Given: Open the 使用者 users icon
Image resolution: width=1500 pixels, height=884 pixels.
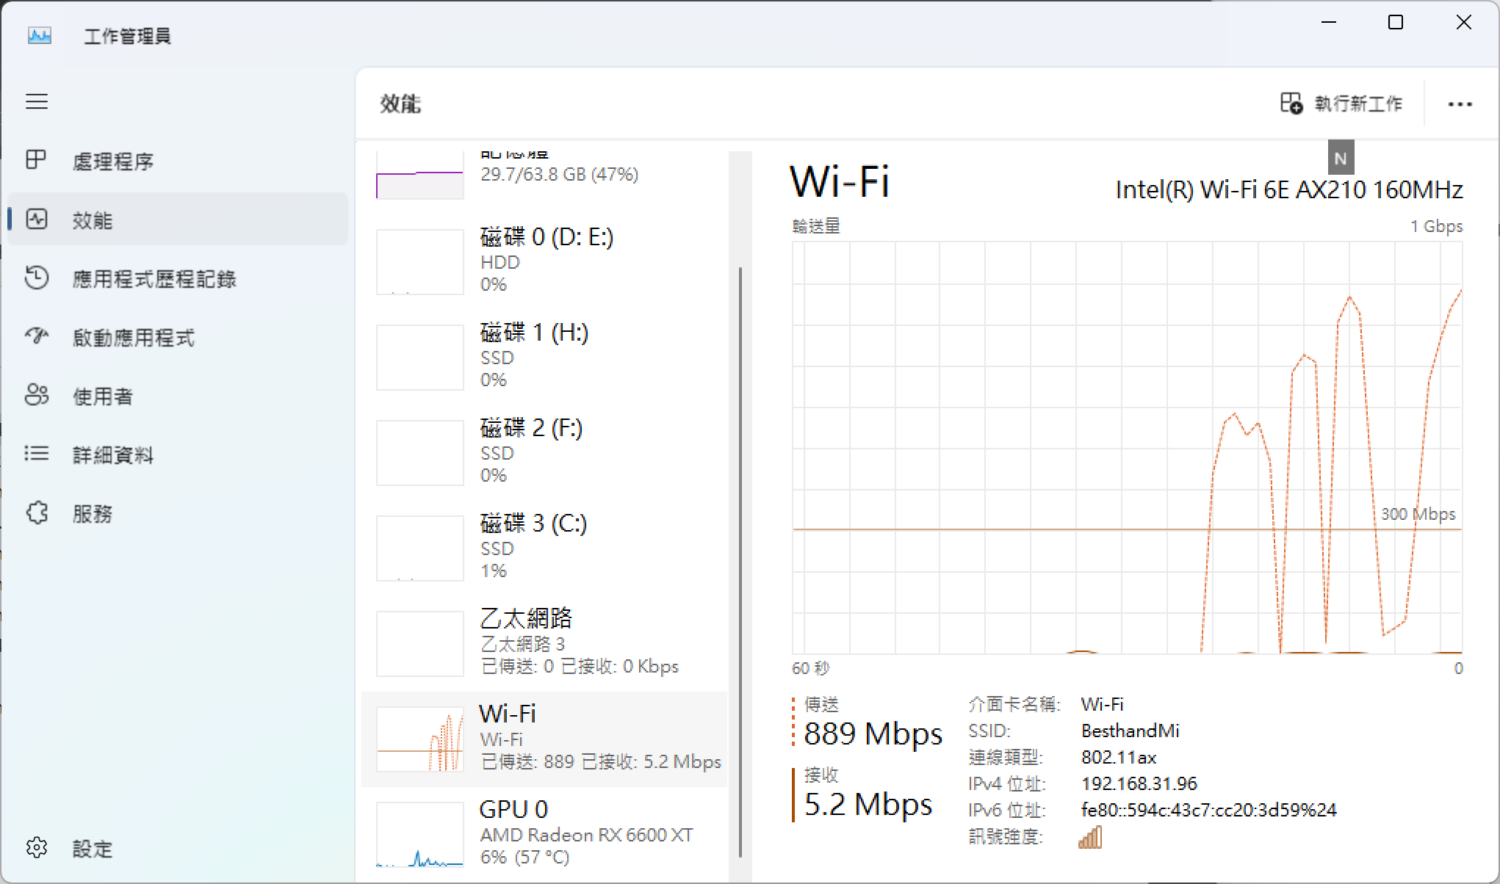Looking at the screenshot, I should coord(37,395).
